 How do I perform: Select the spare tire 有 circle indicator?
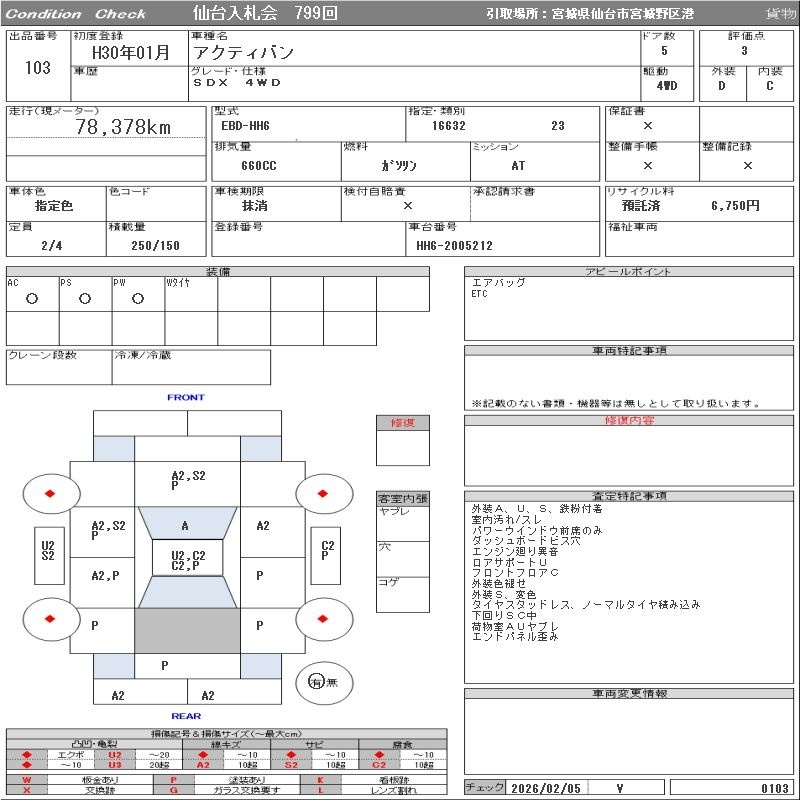click(x=316, y=682)
